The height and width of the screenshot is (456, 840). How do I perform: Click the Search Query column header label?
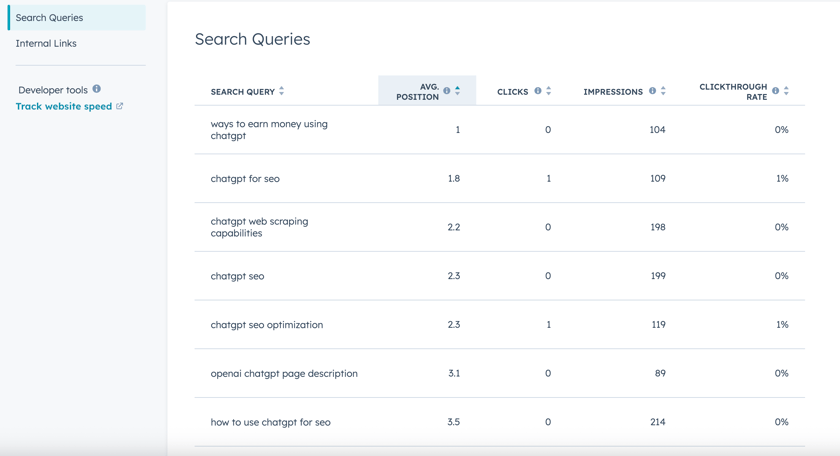[243, 92]
